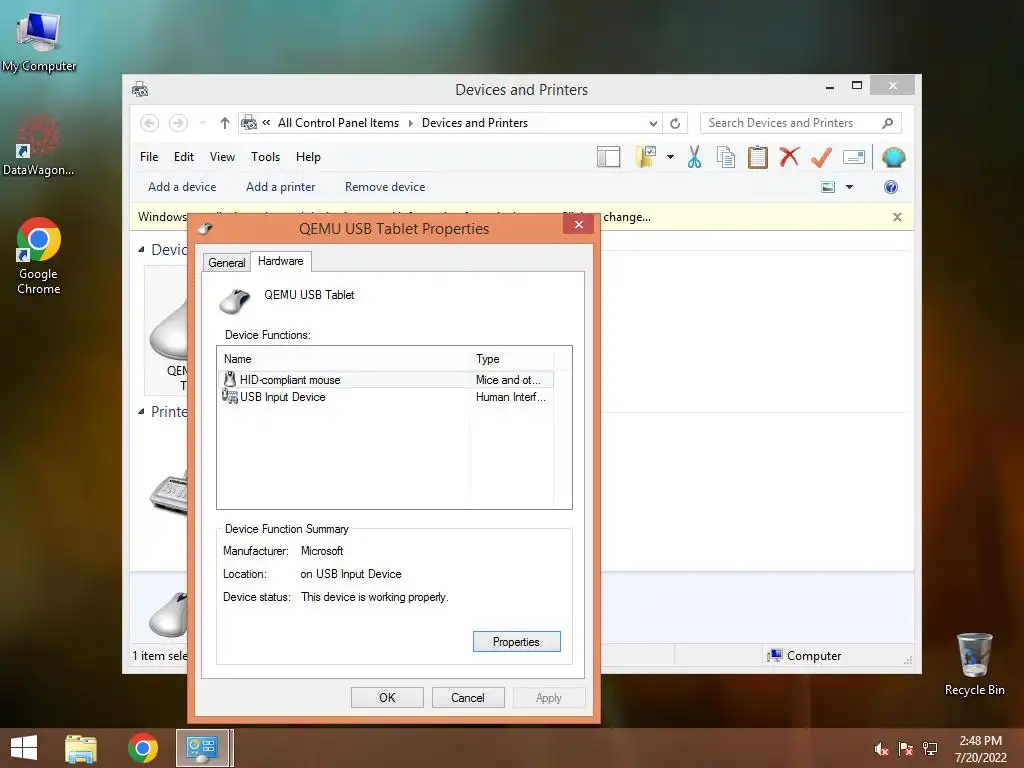Click All Control Panel Items breadcrumb
Image resolution: width=1024 pixels, height=768 pixels.
tap(338, 123)
